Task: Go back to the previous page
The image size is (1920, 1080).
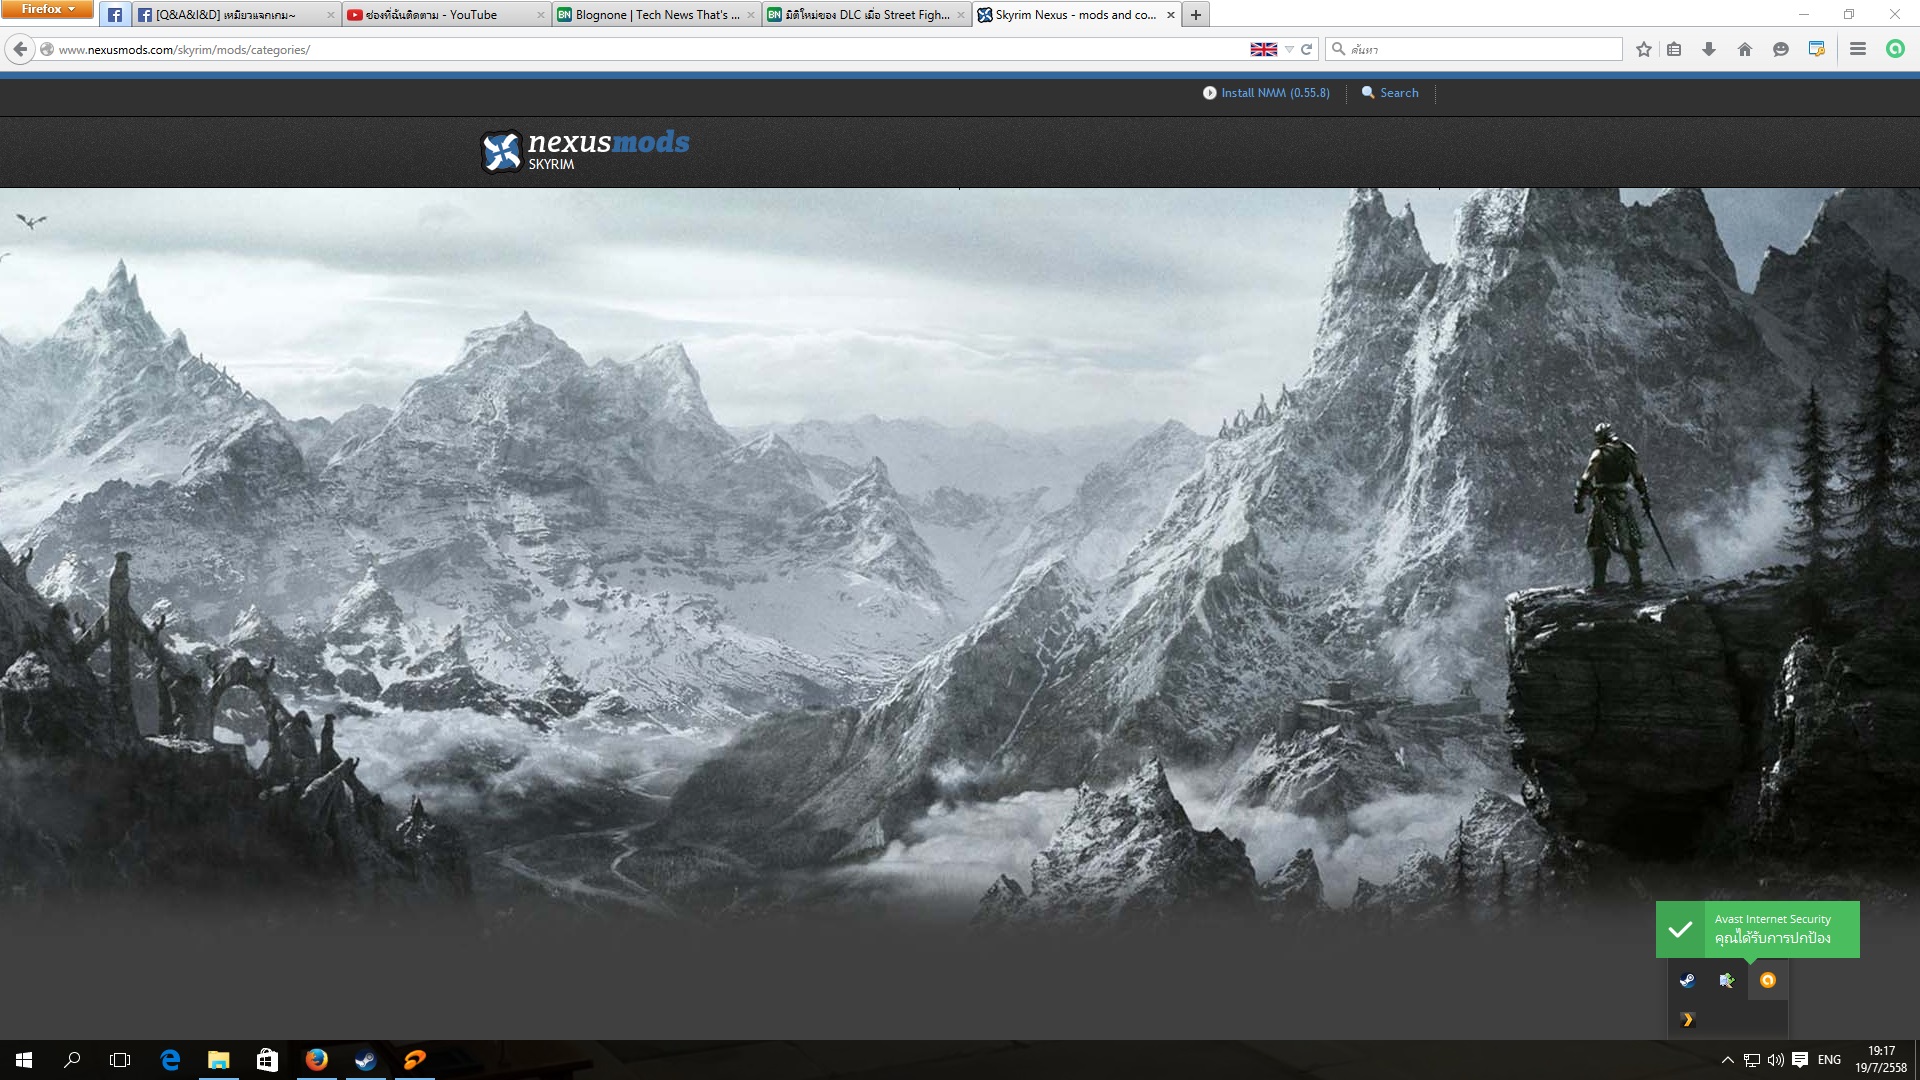Action: point(20,49)
